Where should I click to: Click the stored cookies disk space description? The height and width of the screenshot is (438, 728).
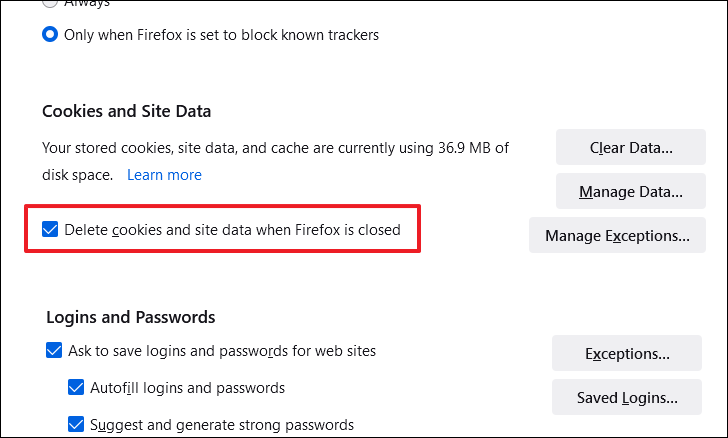pyautogui.click(x=275, y=148)
